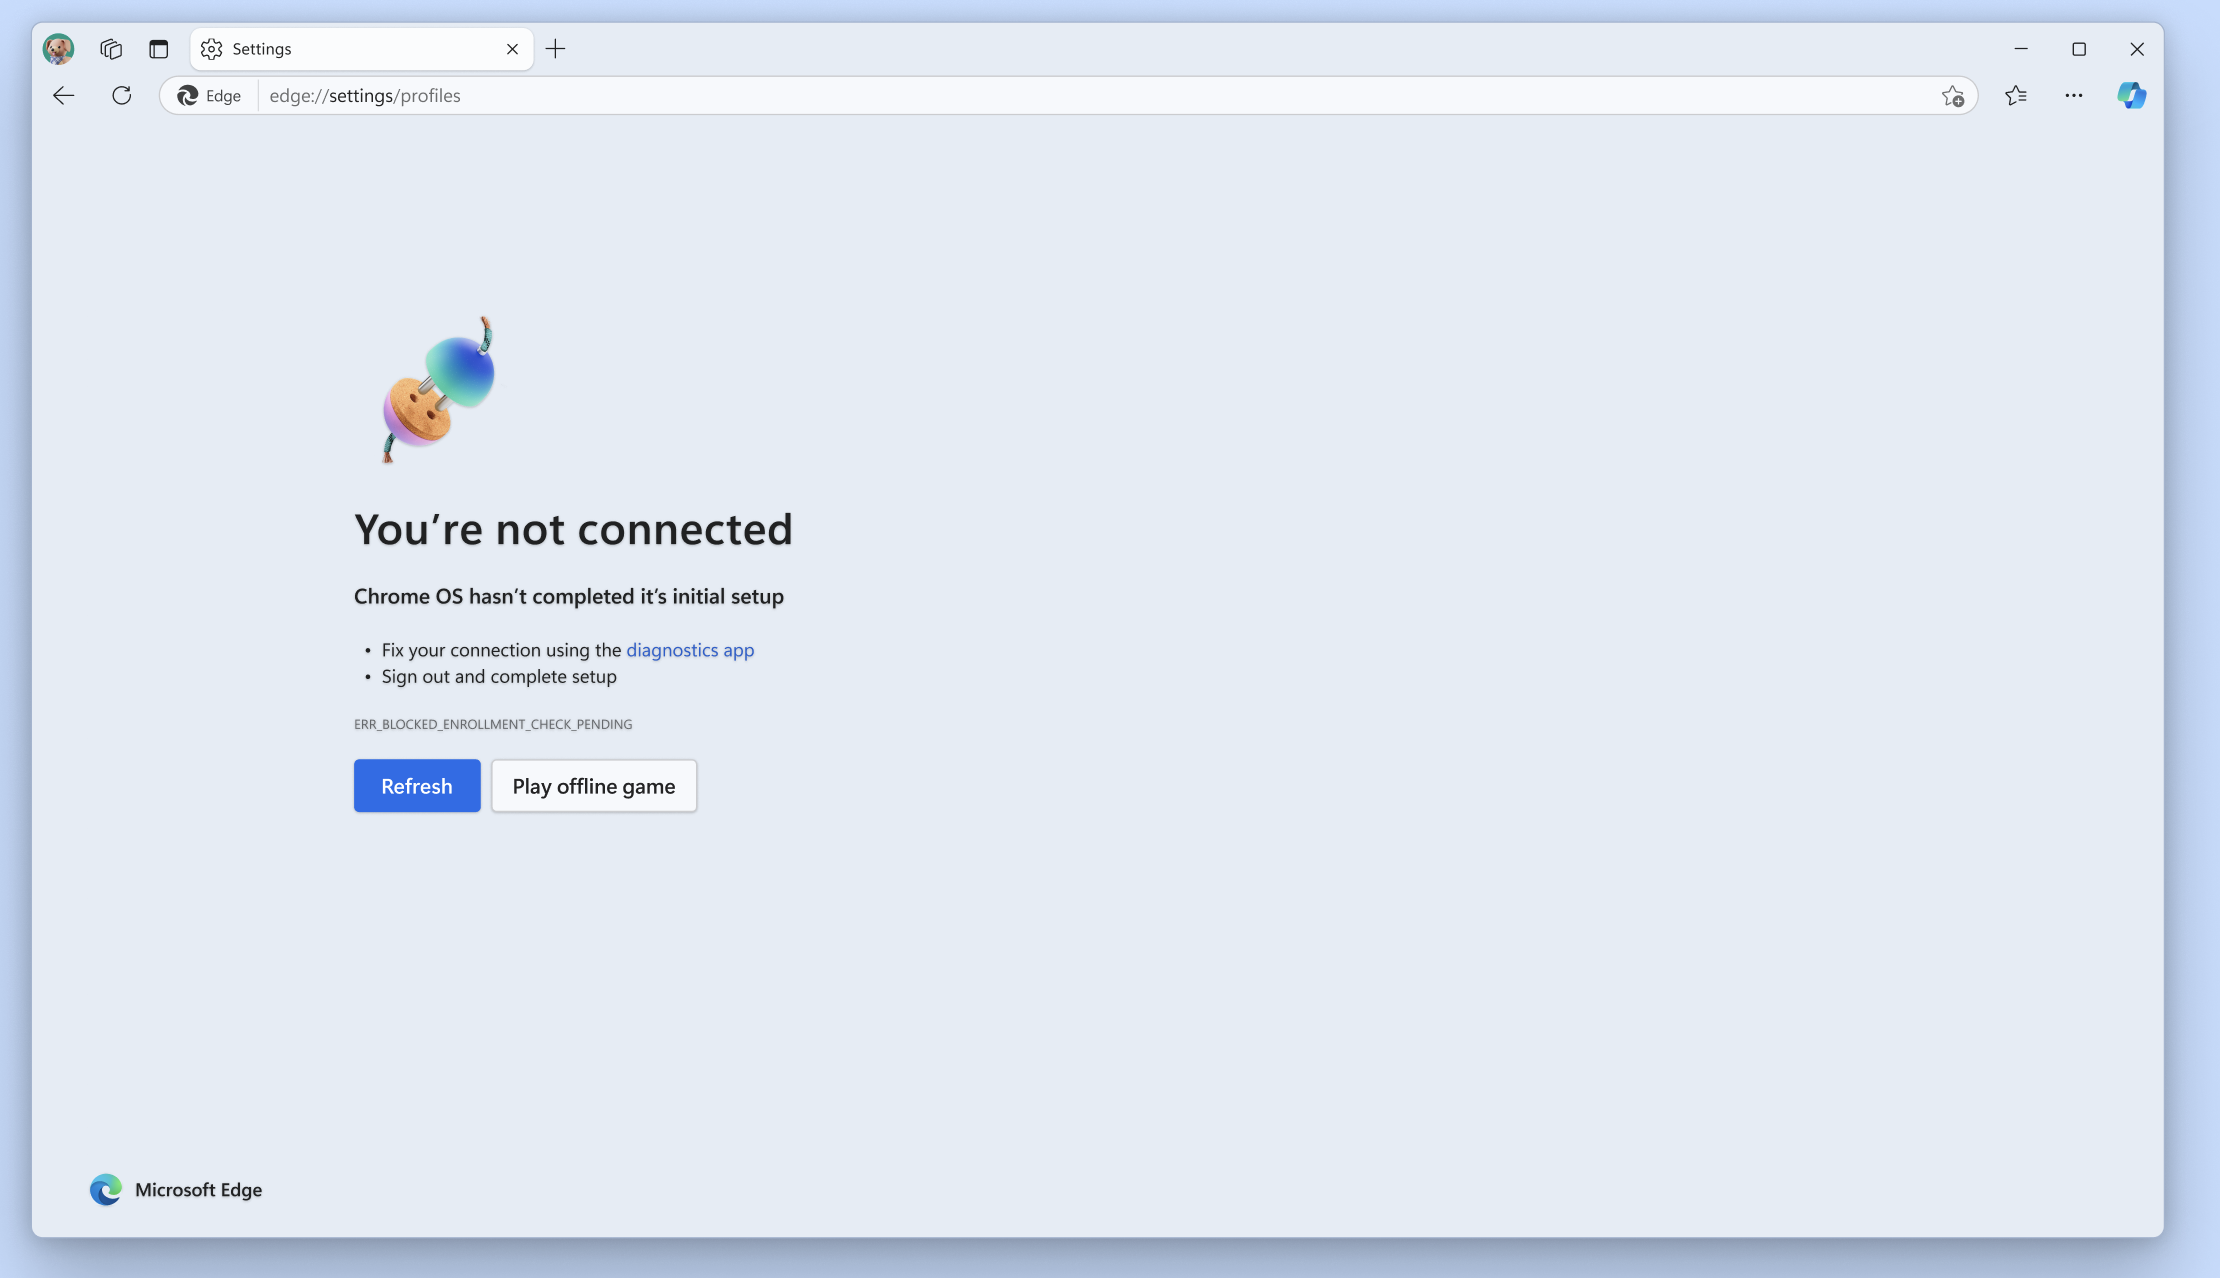Open the tab actions menu icon
2220x1278 pixels.
158,49
